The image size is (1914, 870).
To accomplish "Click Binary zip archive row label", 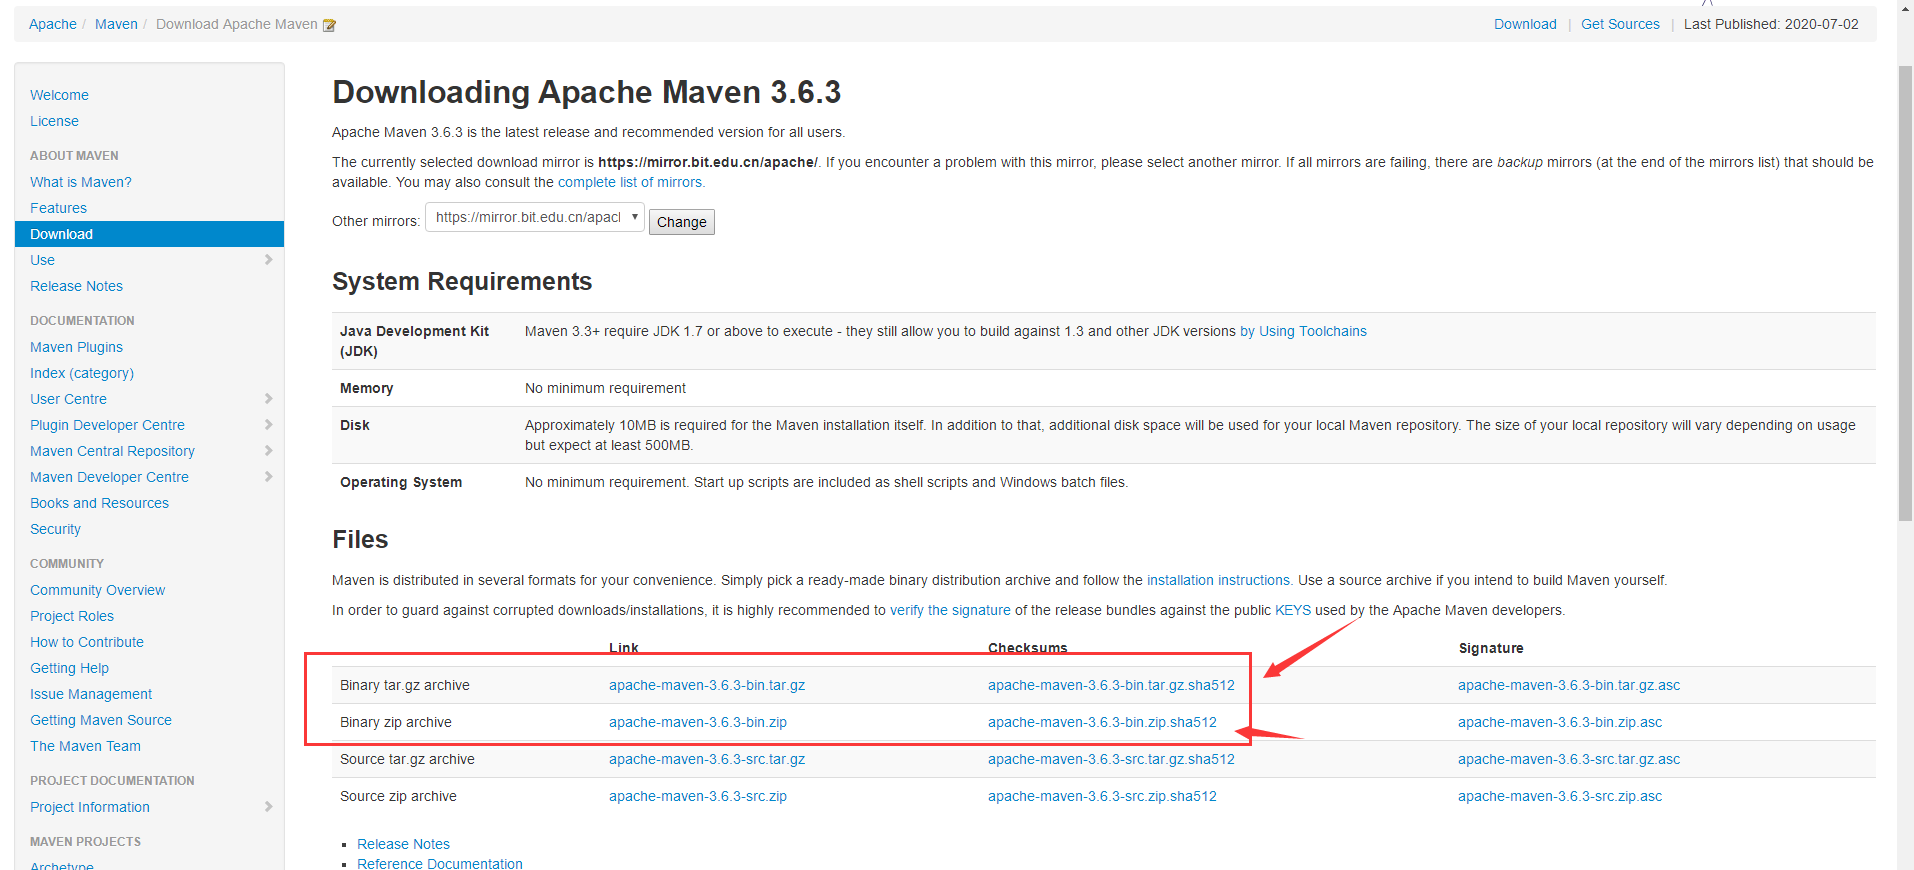I will point(396,722).
